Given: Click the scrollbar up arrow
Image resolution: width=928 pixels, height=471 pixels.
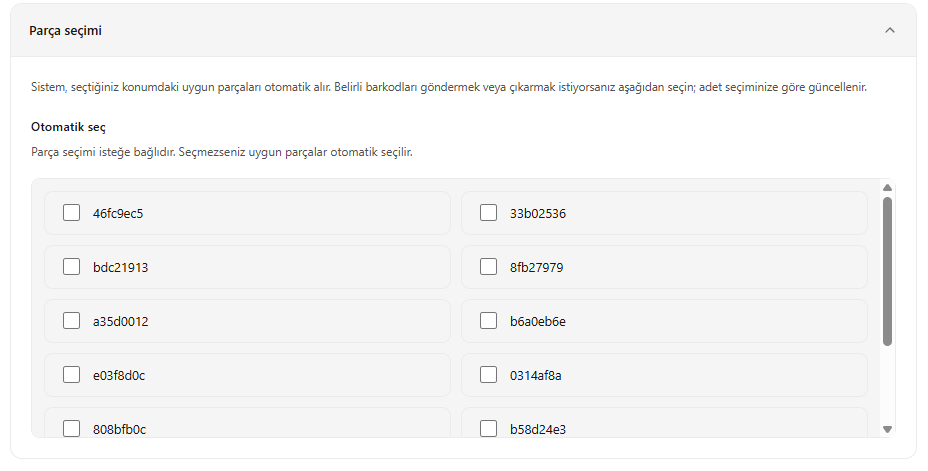Looking at the screenshot, I should pos(887,188).
